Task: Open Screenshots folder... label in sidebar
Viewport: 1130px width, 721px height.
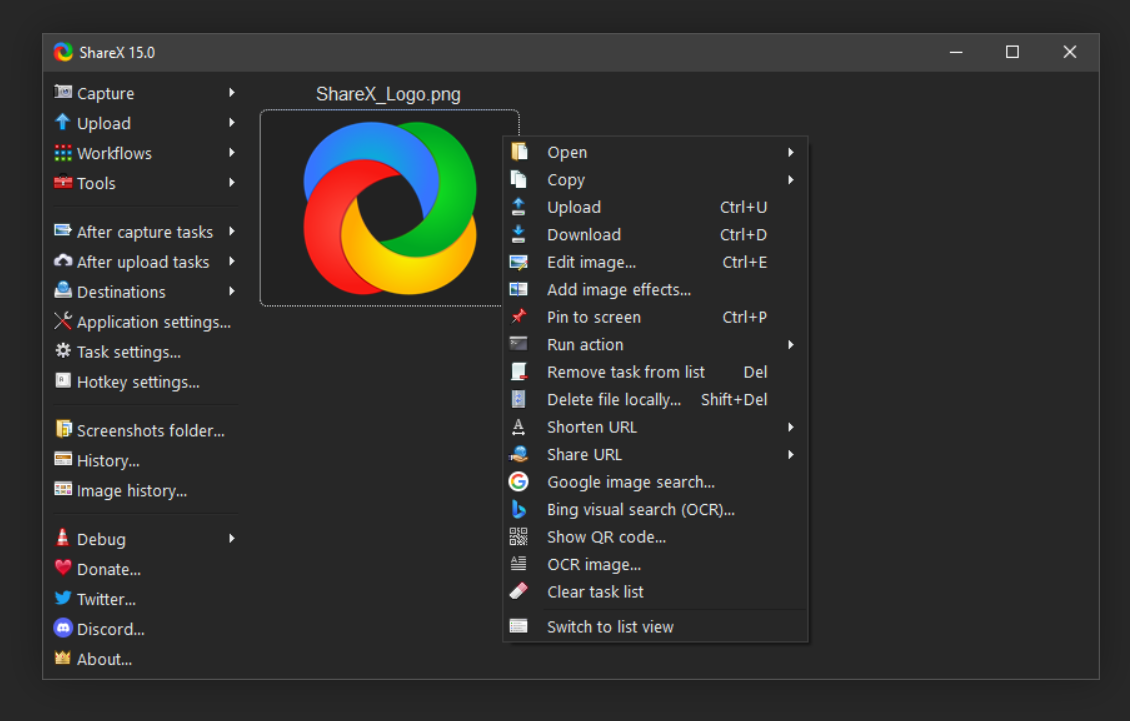Action: 151,430
